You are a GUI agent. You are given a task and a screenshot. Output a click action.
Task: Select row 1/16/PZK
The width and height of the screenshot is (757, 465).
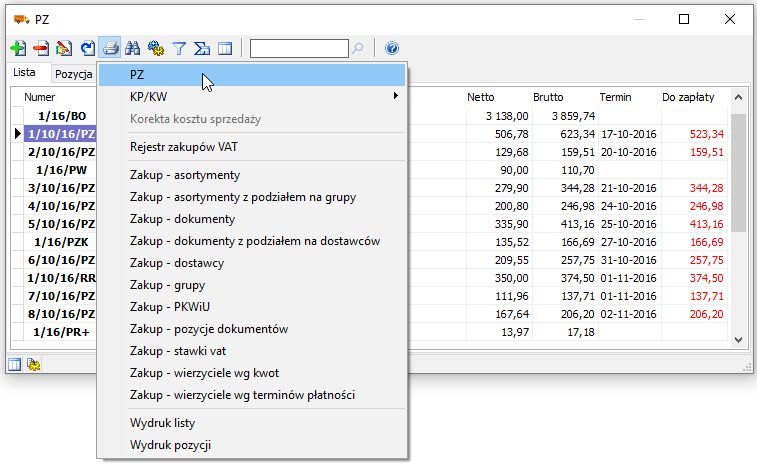[x=61, y=242]
